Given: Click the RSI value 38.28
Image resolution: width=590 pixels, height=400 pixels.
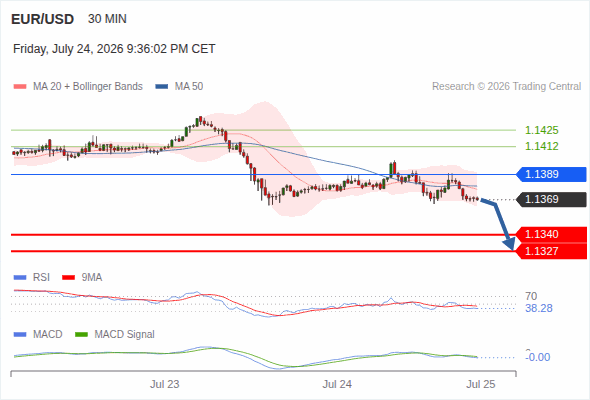Looking at the screenshot, I should click(x=539, y=309).
